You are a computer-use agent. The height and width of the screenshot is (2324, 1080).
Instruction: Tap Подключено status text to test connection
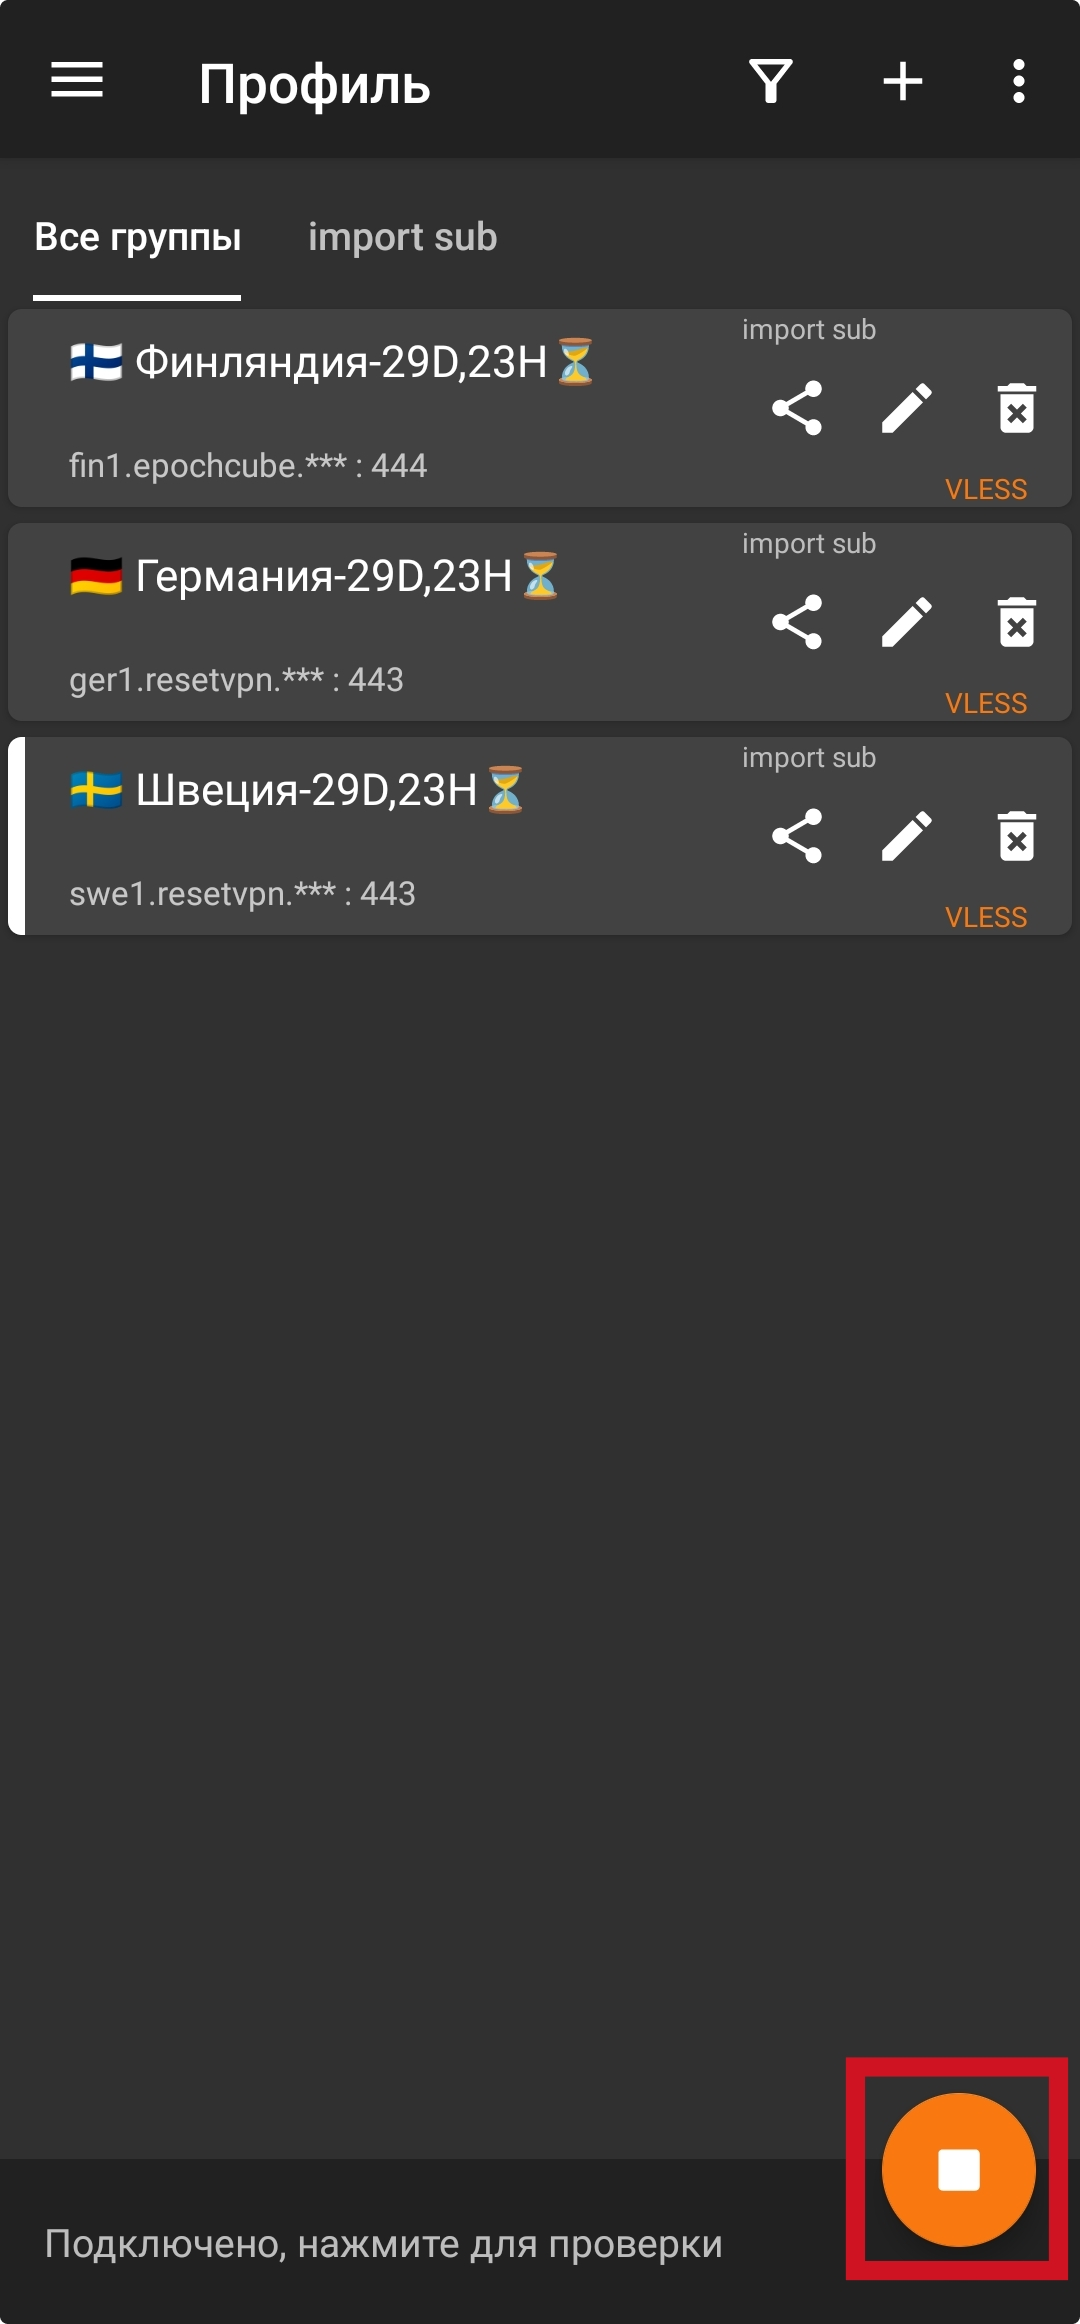[384, 2244]
